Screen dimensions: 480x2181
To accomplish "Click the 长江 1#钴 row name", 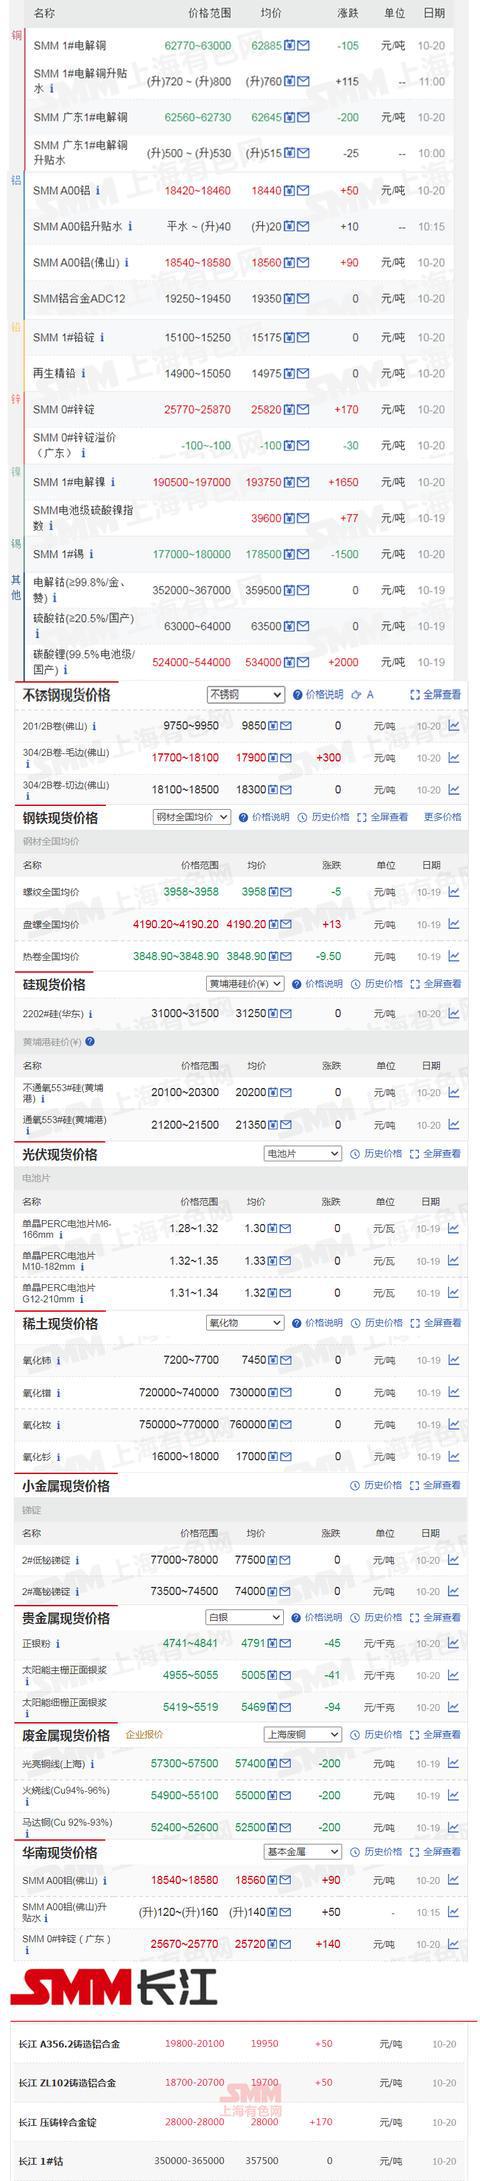I will (x=41, y=2161).
